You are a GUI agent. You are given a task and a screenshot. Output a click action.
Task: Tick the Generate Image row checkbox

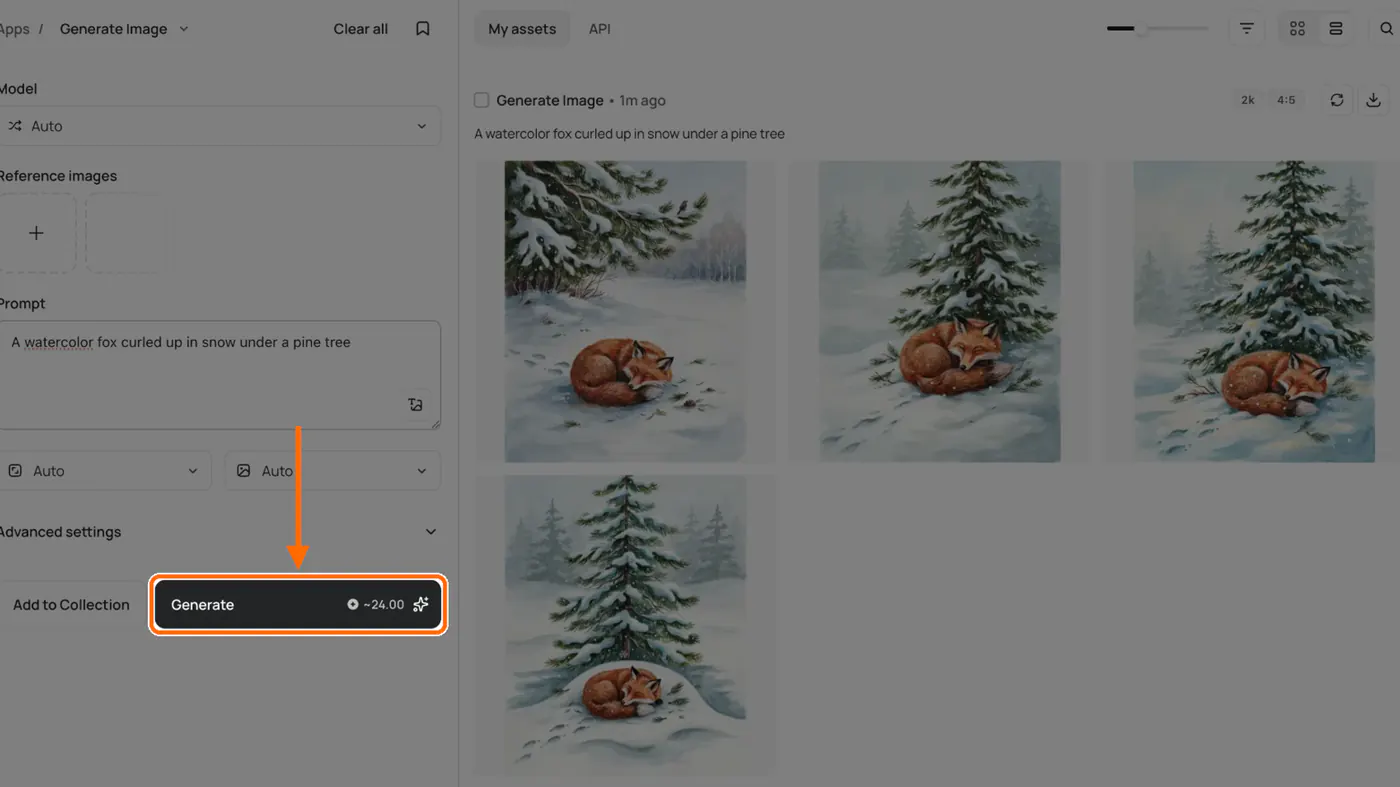[x=482, y=100]
